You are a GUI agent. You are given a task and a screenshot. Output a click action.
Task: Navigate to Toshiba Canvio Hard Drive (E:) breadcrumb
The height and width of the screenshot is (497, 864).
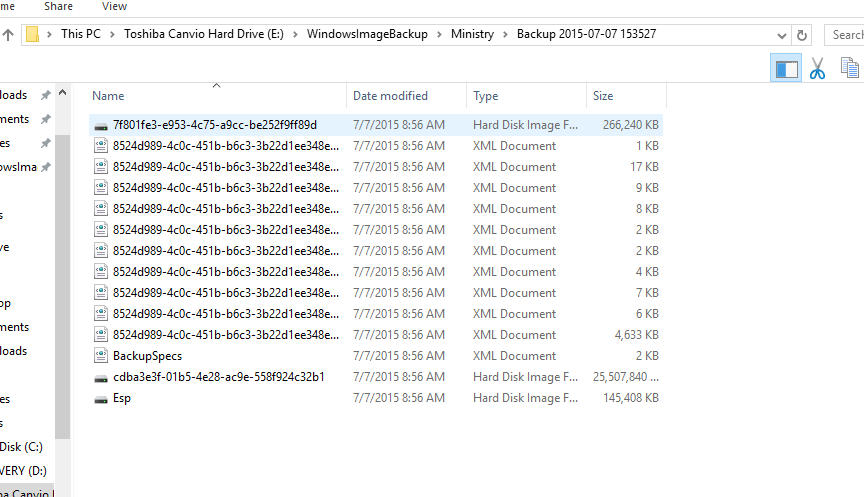click(x=204, y=34)
